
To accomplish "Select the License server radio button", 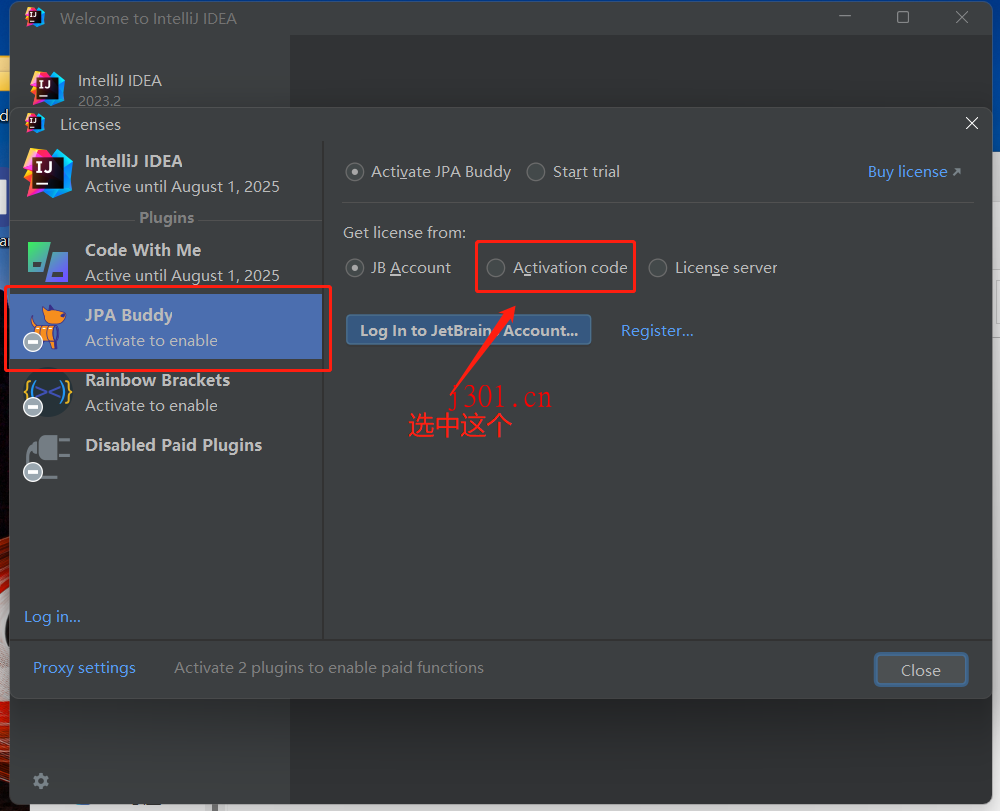I will 713,268.
